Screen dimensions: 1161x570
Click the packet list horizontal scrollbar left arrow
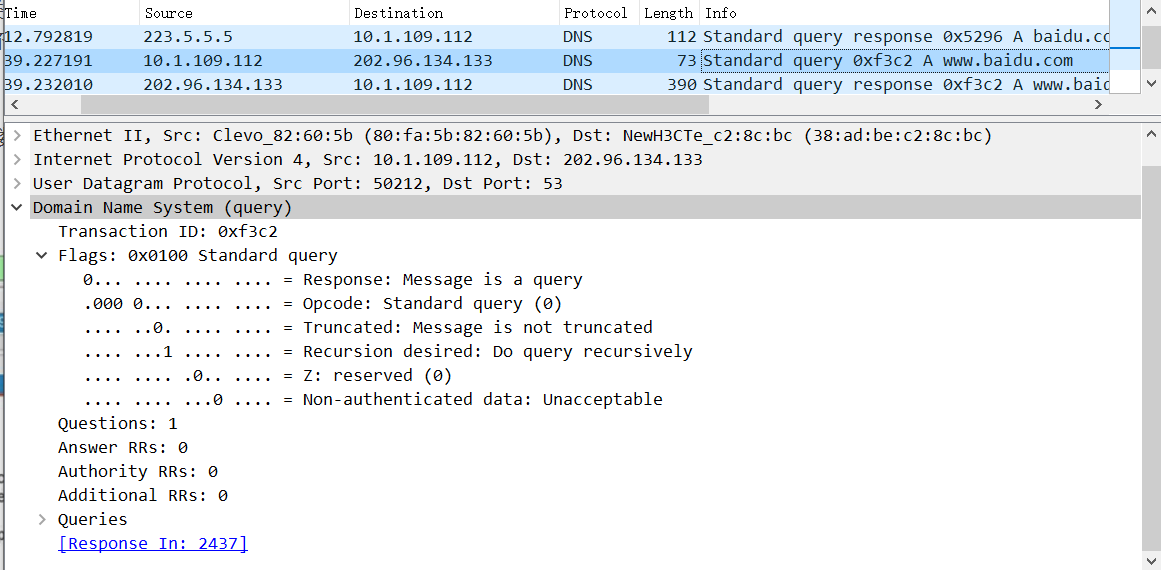coord(14,105)
